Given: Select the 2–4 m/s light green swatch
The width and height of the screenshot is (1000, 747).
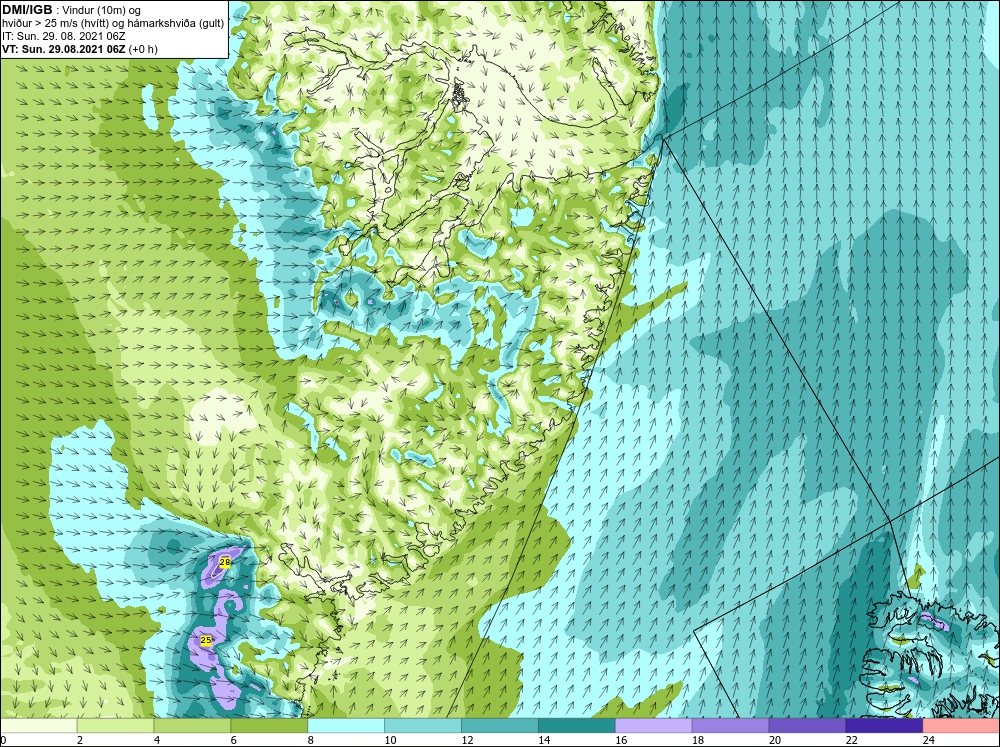Looking at the screenshot, I should (x=115, y=726).
